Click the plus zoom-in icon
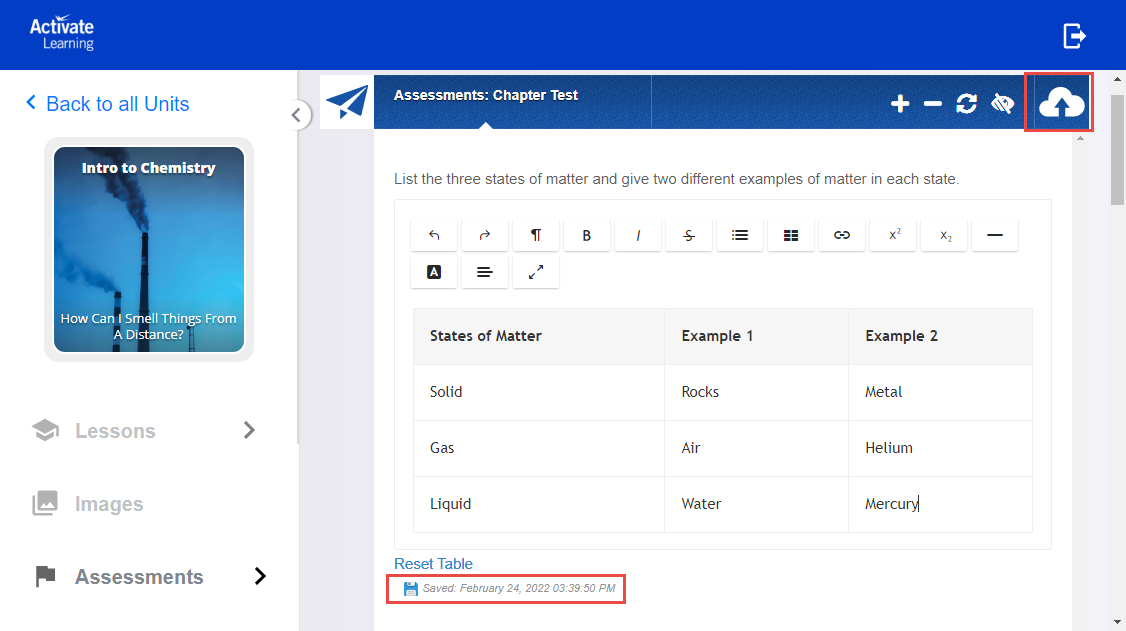 (900, 103)
